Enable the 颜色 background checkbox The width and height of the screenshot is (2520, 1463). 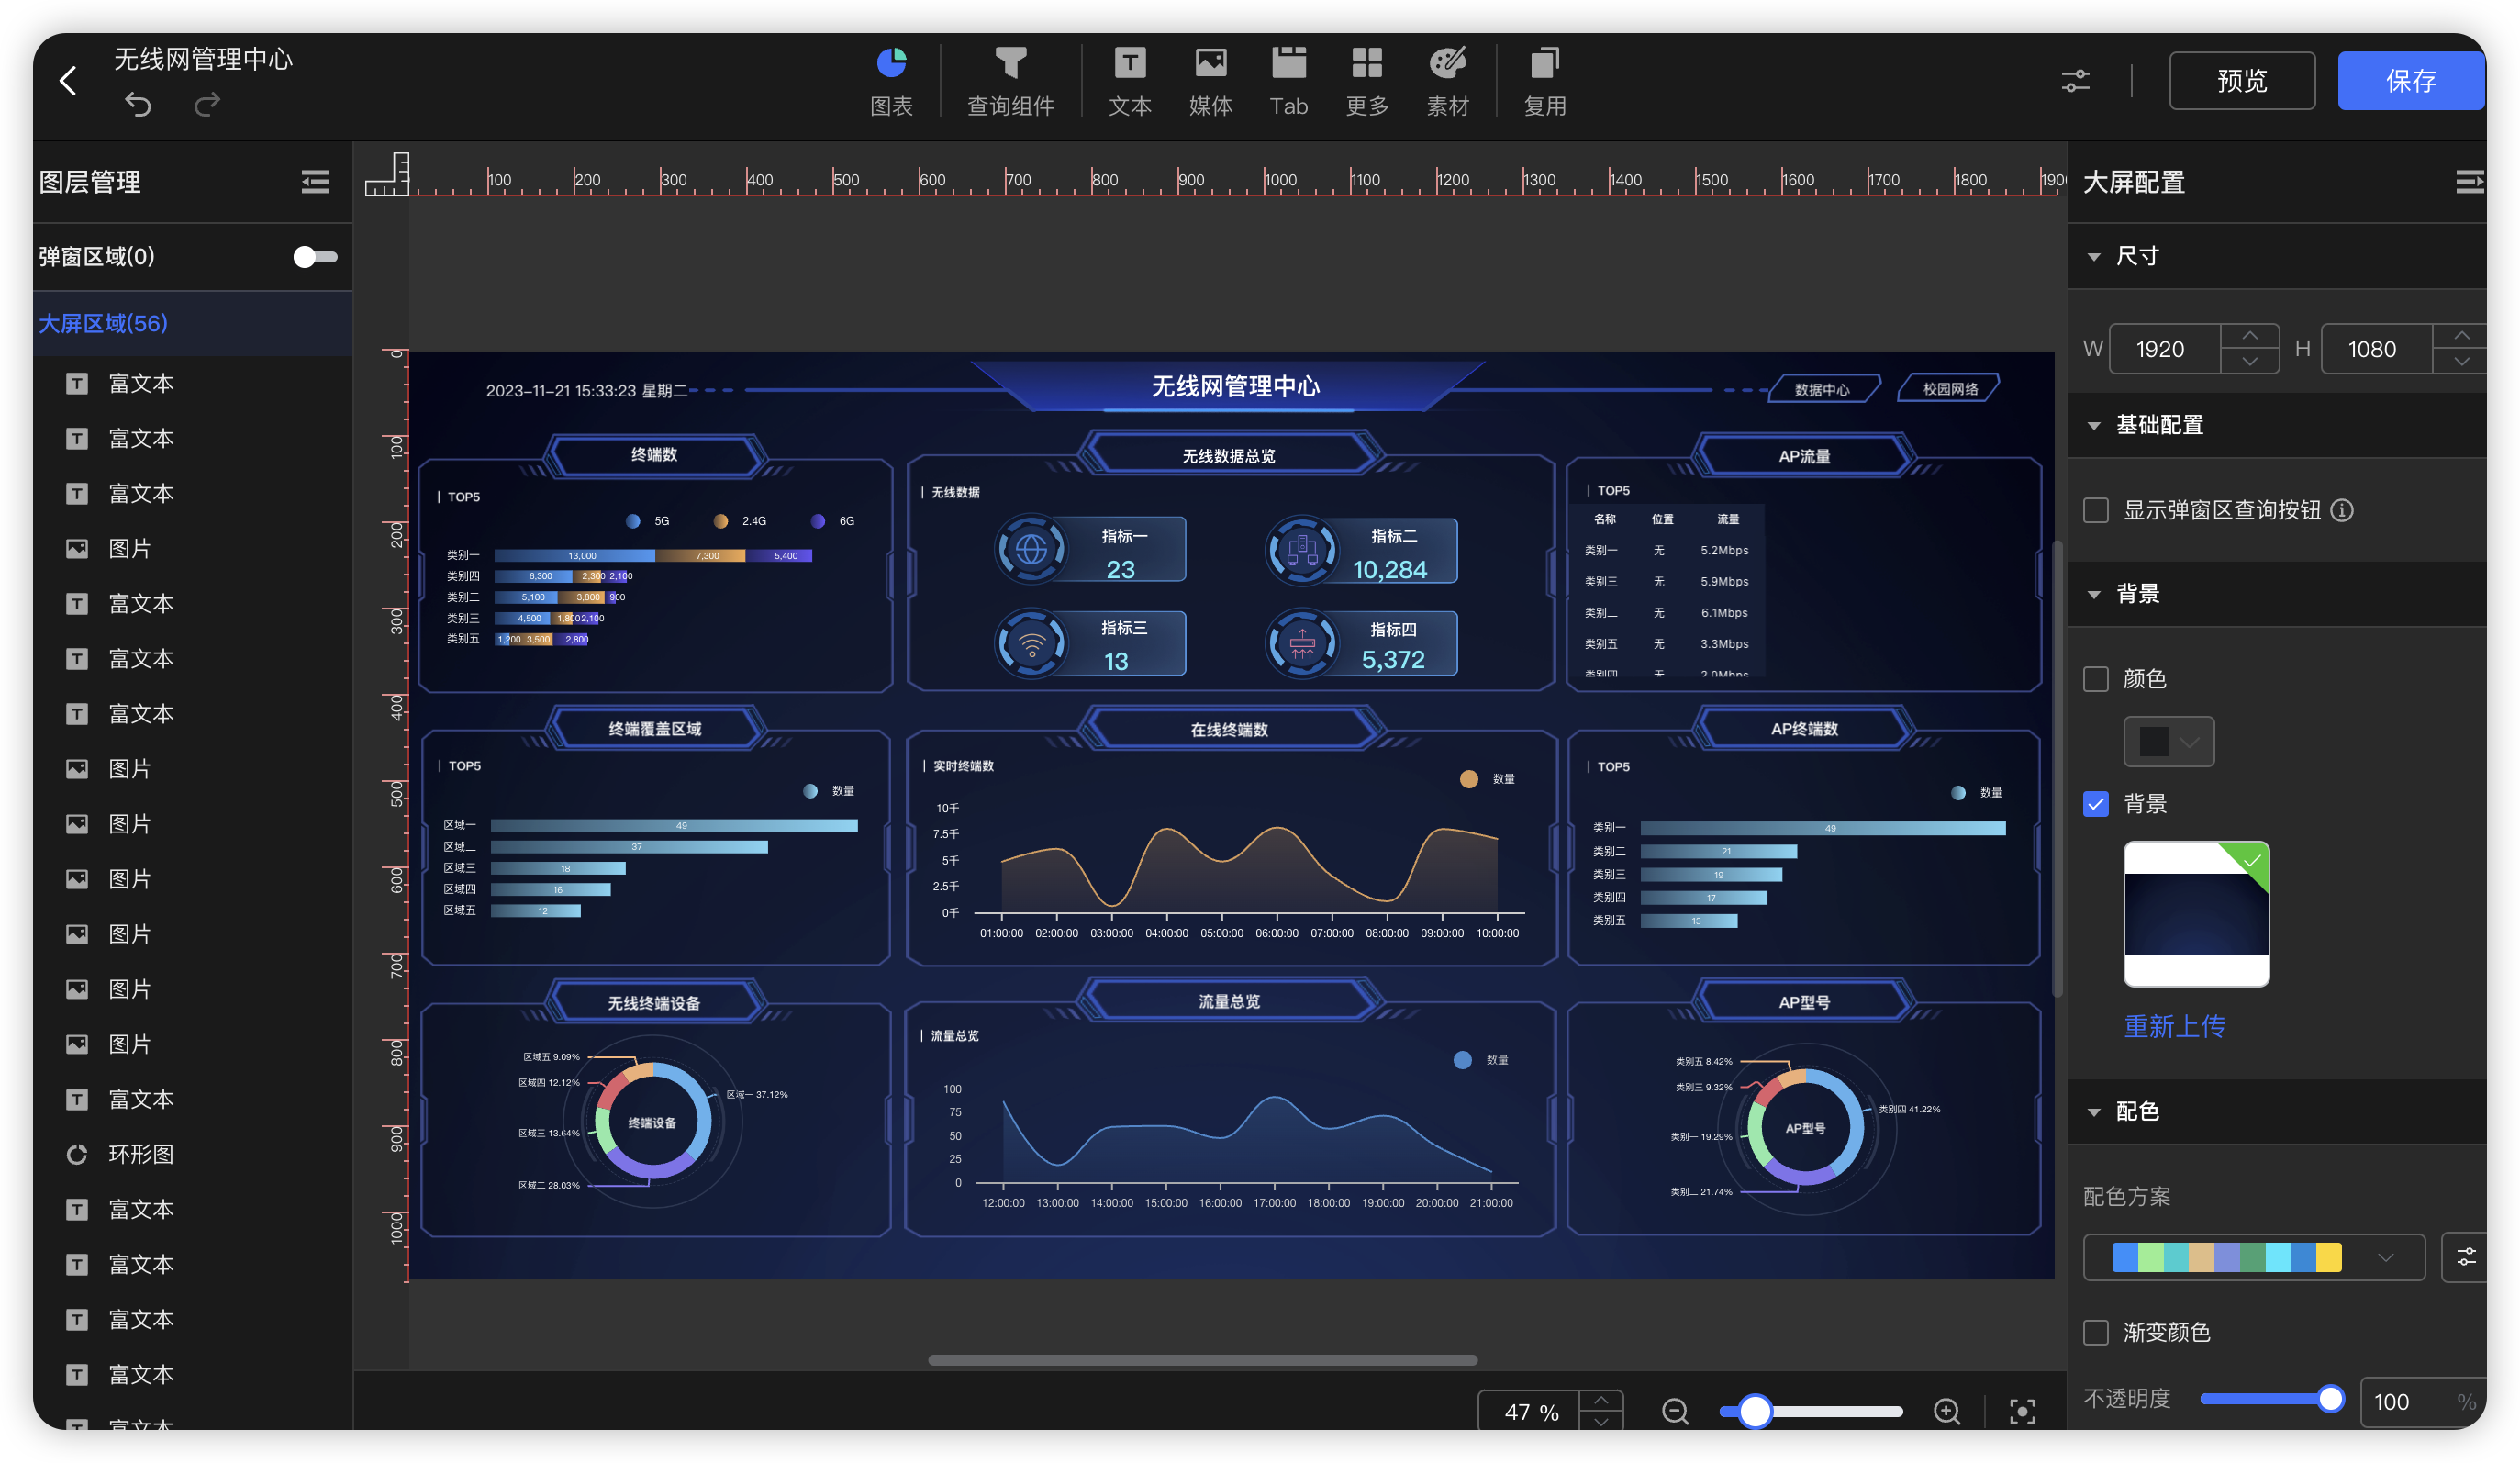(x=2096, y=678)
